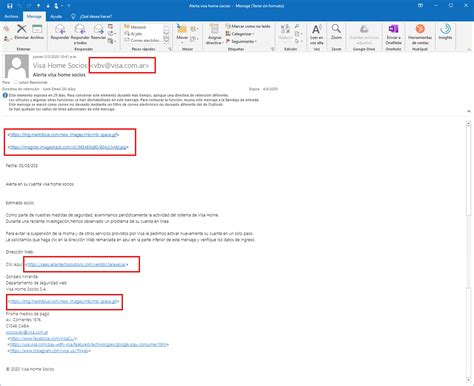This screenshot has height=386, width=474.
Task: Click the Eliminar (delete) X icon
Action: point(22,29)
